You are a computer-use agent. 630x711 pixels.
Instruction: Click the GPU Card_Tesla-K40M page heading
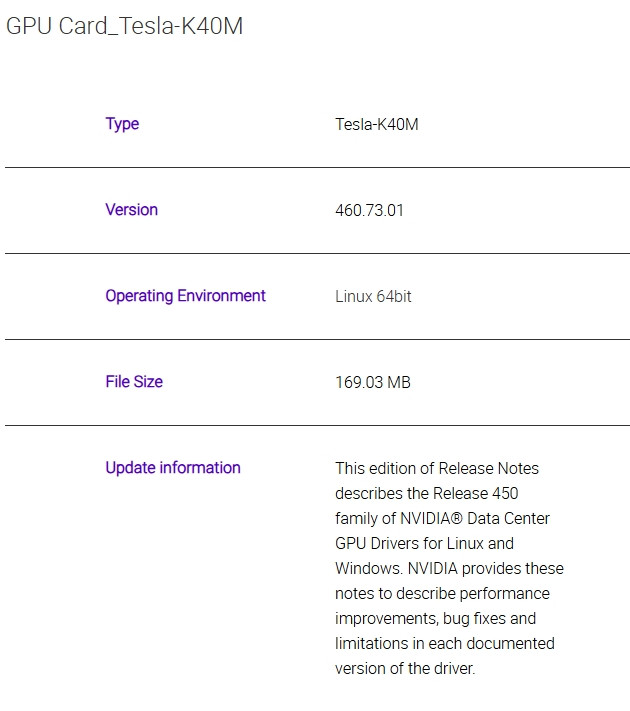pos(124,26)
